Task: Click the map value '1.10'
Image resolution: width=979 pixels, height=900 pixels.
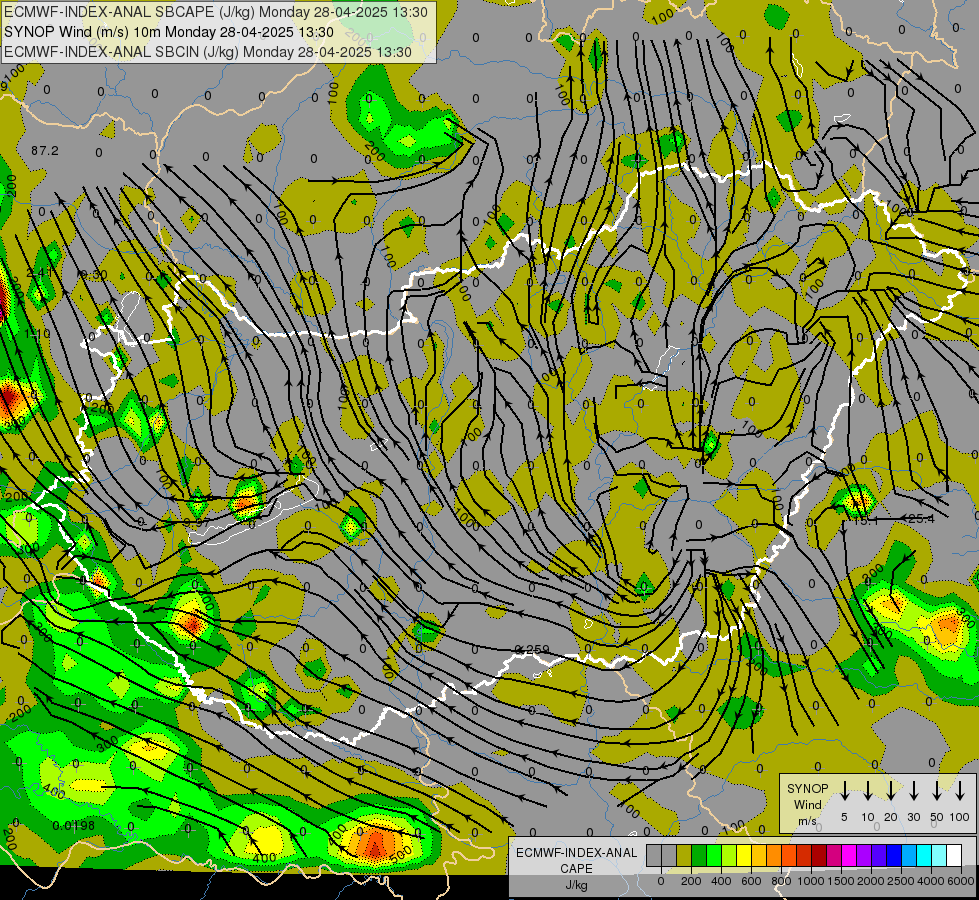Action: (x=37, y=334)
